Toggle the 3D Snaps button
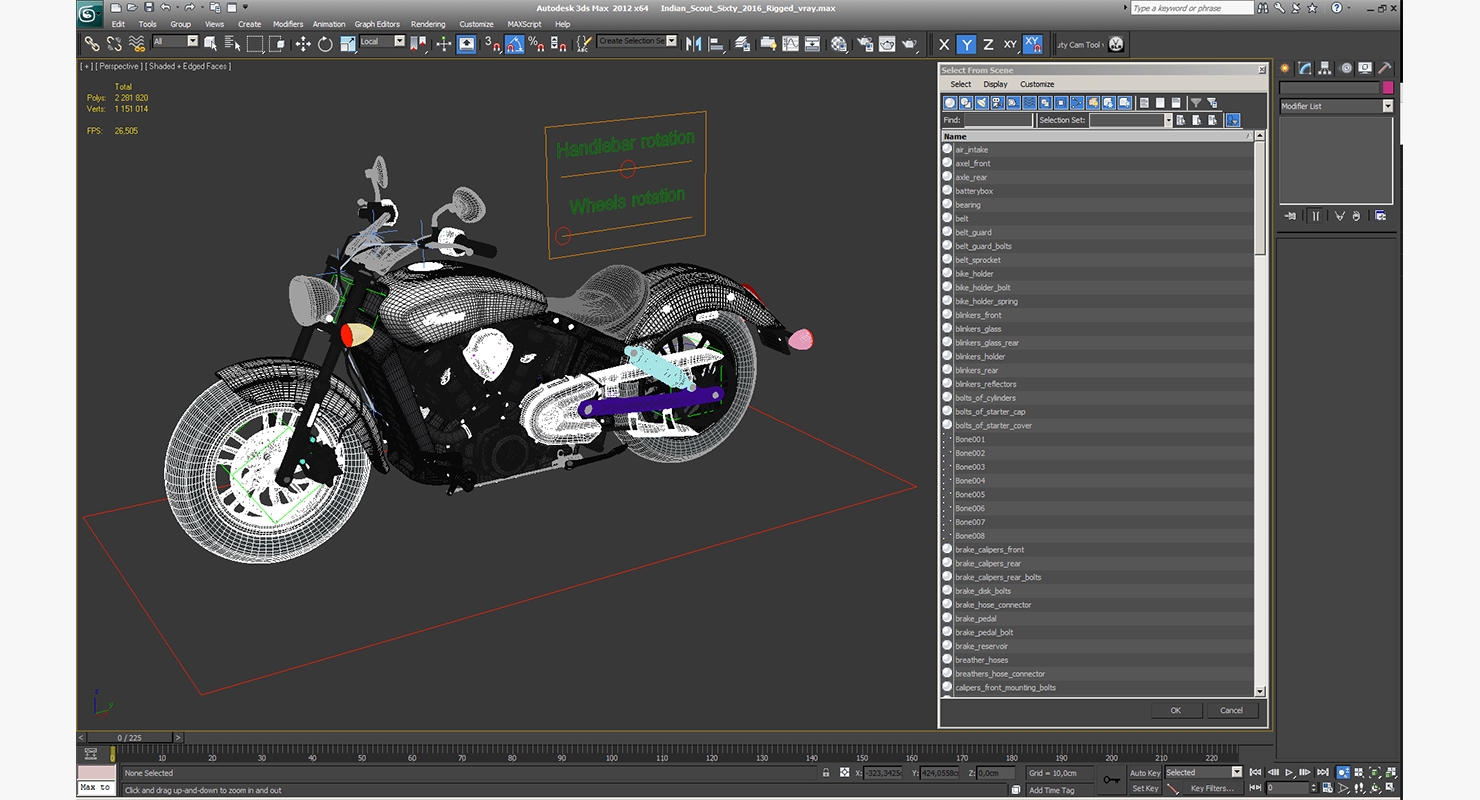1480x800 pixels. pyautogui.click(x=492, y=44)
